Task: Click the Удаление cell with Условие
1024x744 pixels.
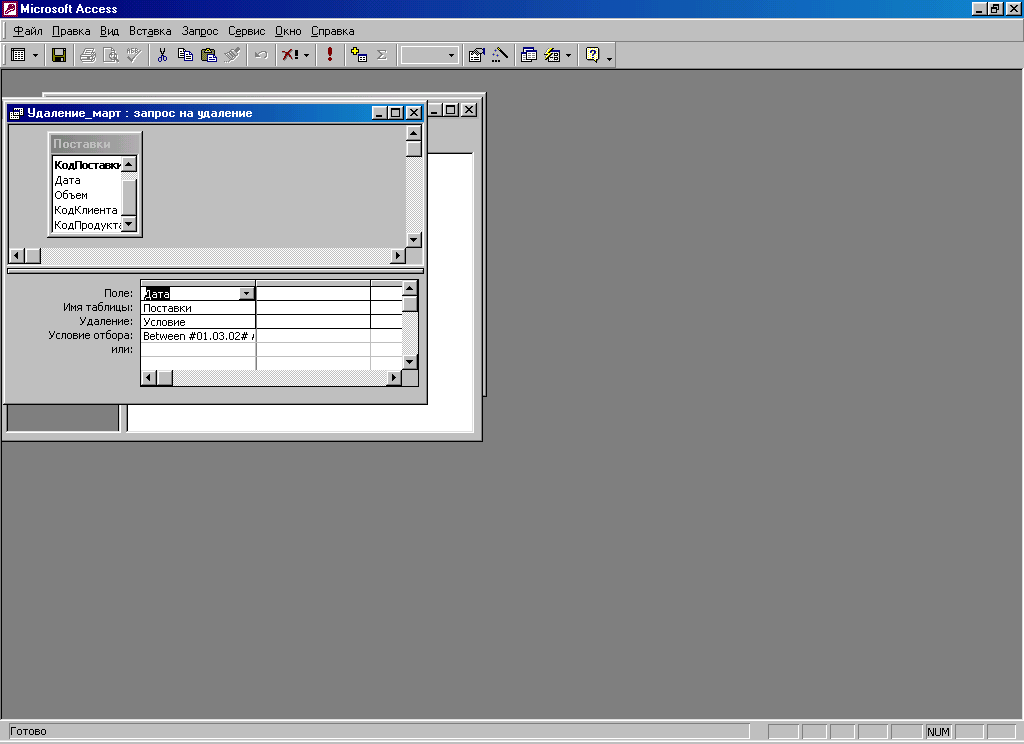Action: (x=198, y=321)
